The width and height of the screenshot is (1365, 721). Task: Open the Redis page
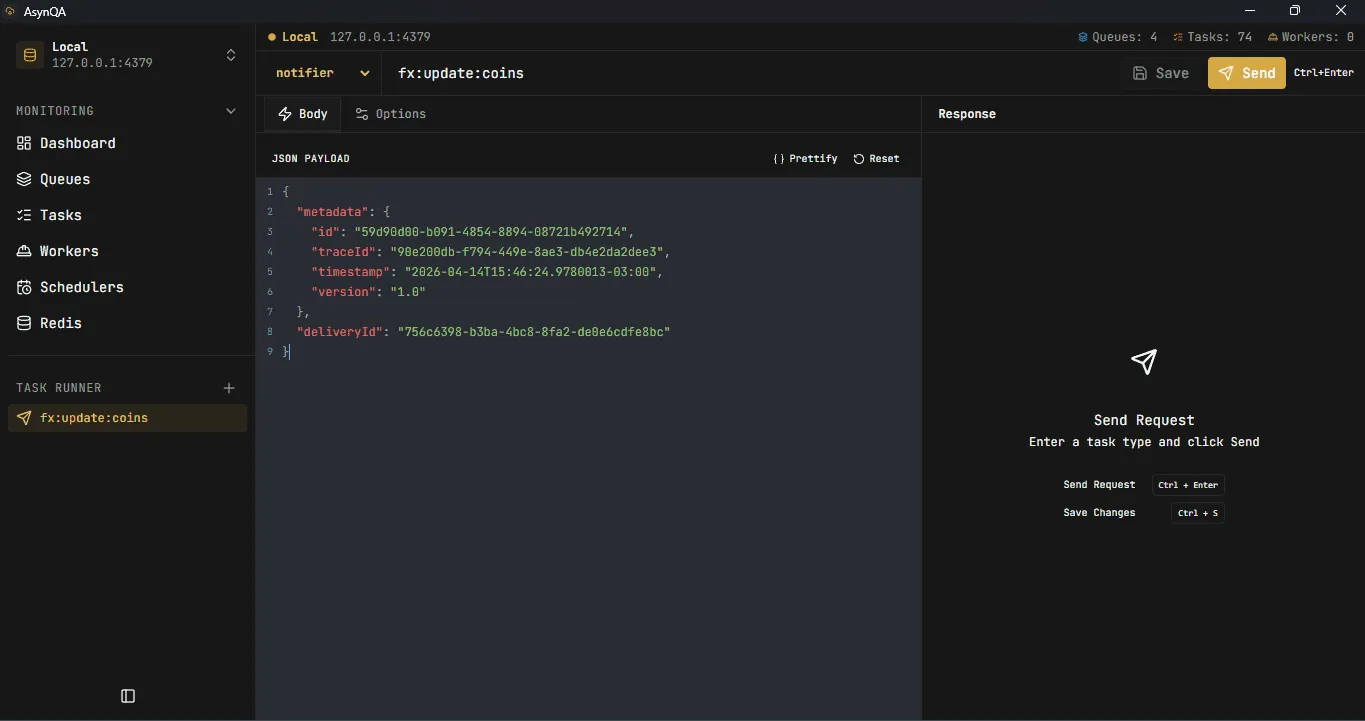tap(127, 323)
